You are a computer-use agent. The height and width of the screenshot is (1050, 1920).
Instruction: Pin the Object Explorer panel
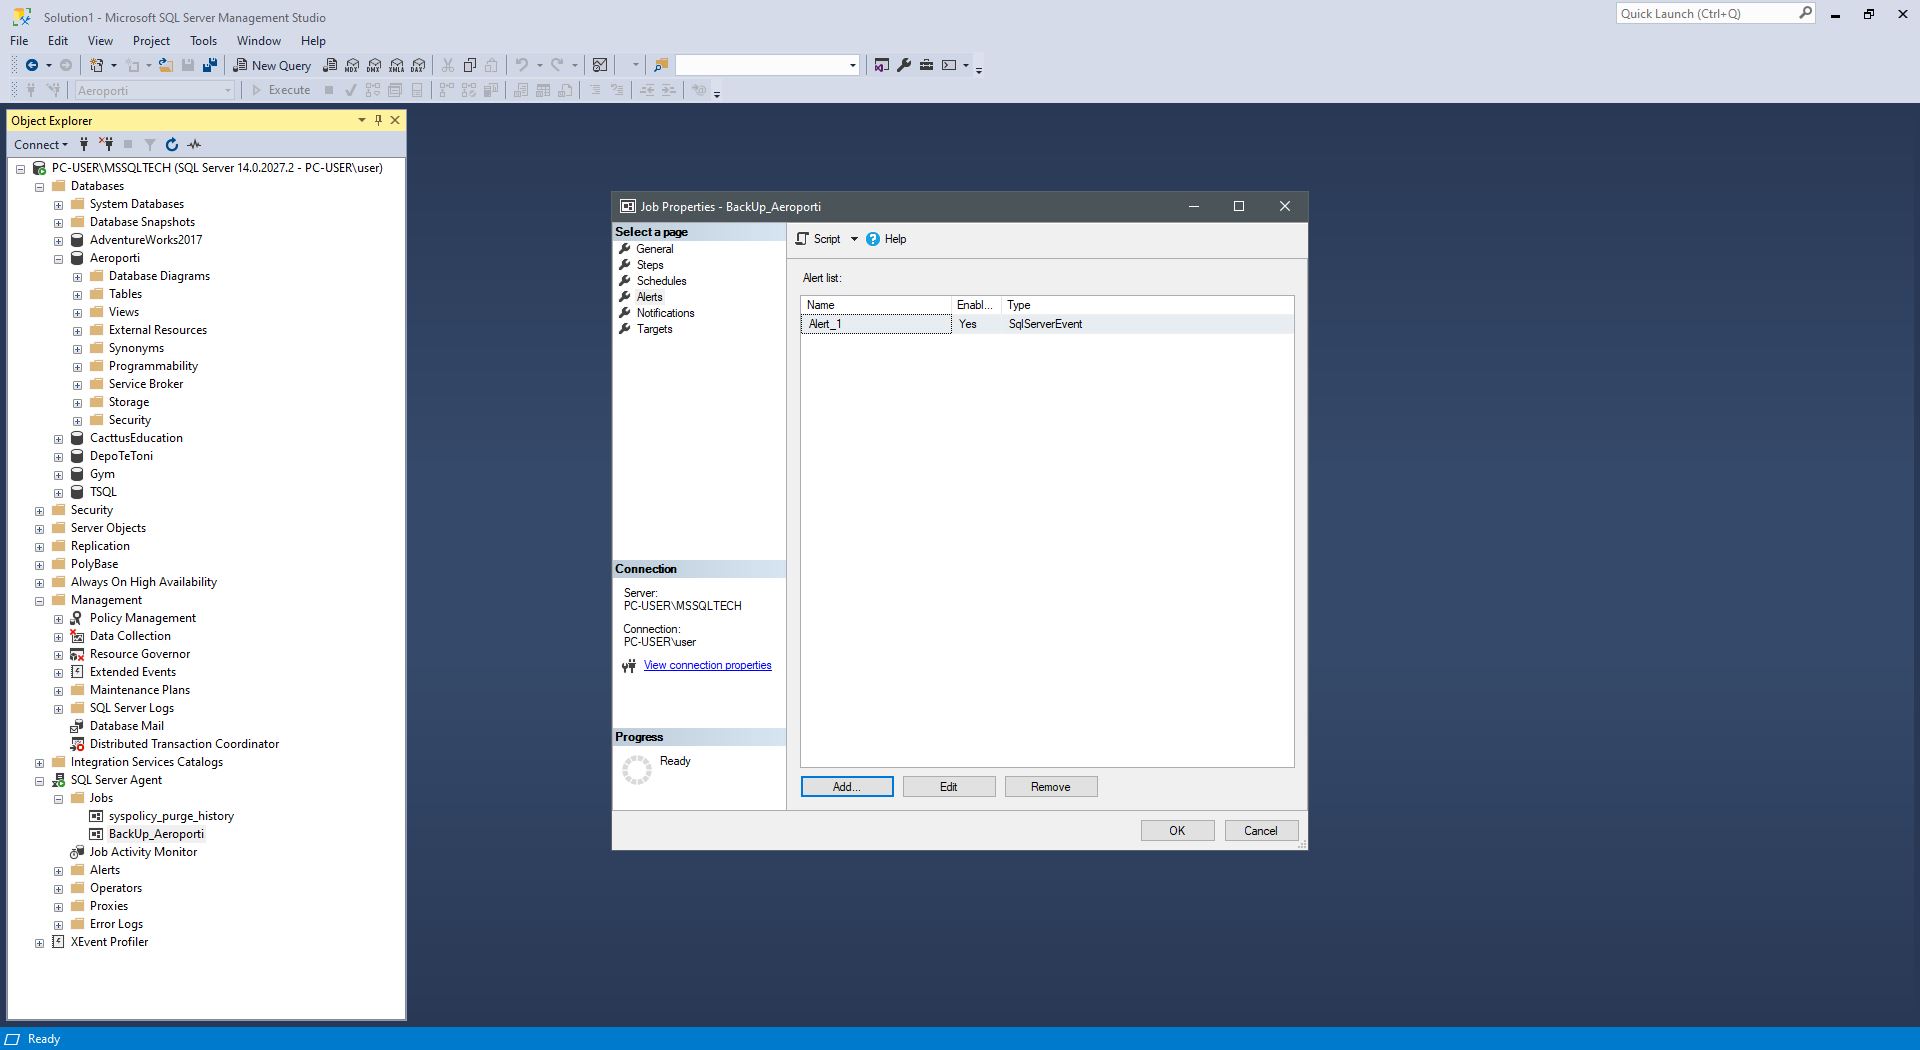[378, 120]
